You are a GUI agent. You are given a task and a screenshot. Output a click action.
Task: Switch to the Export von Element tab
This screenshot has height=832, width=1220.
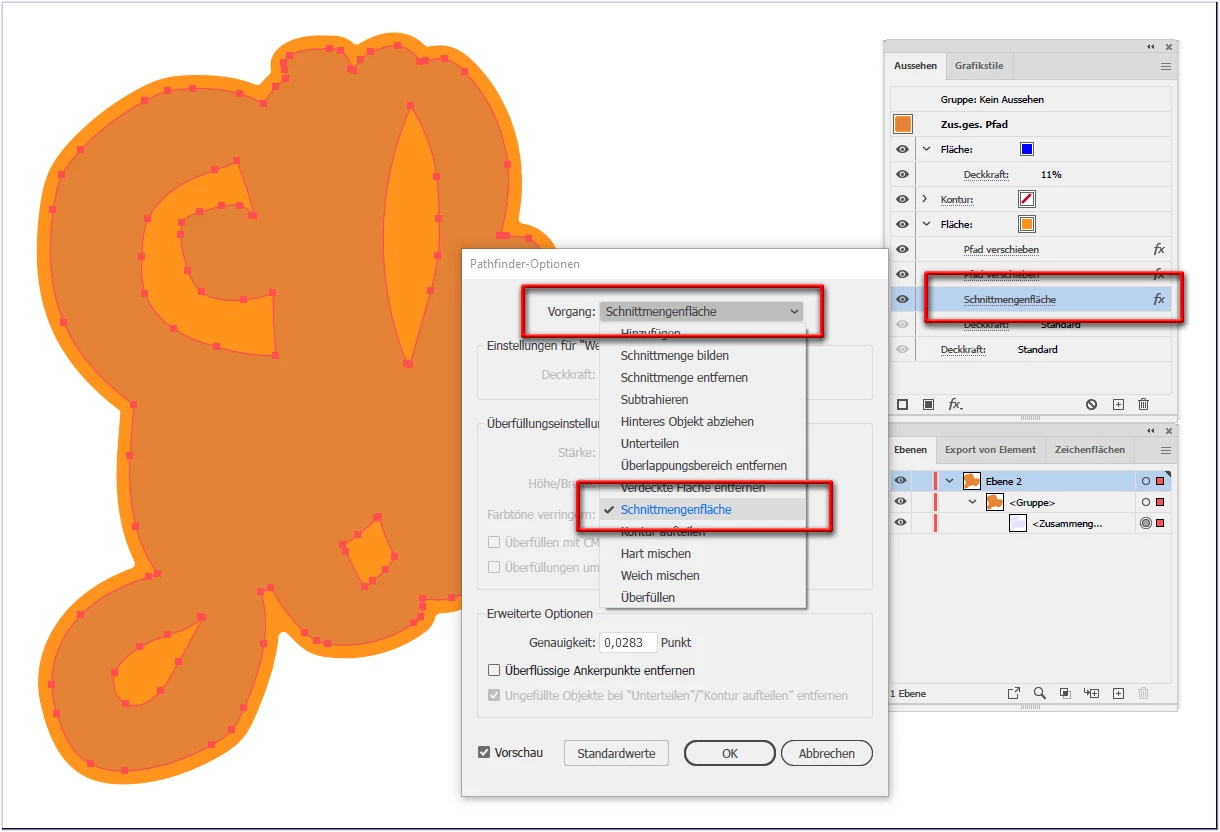pos(990,450)
